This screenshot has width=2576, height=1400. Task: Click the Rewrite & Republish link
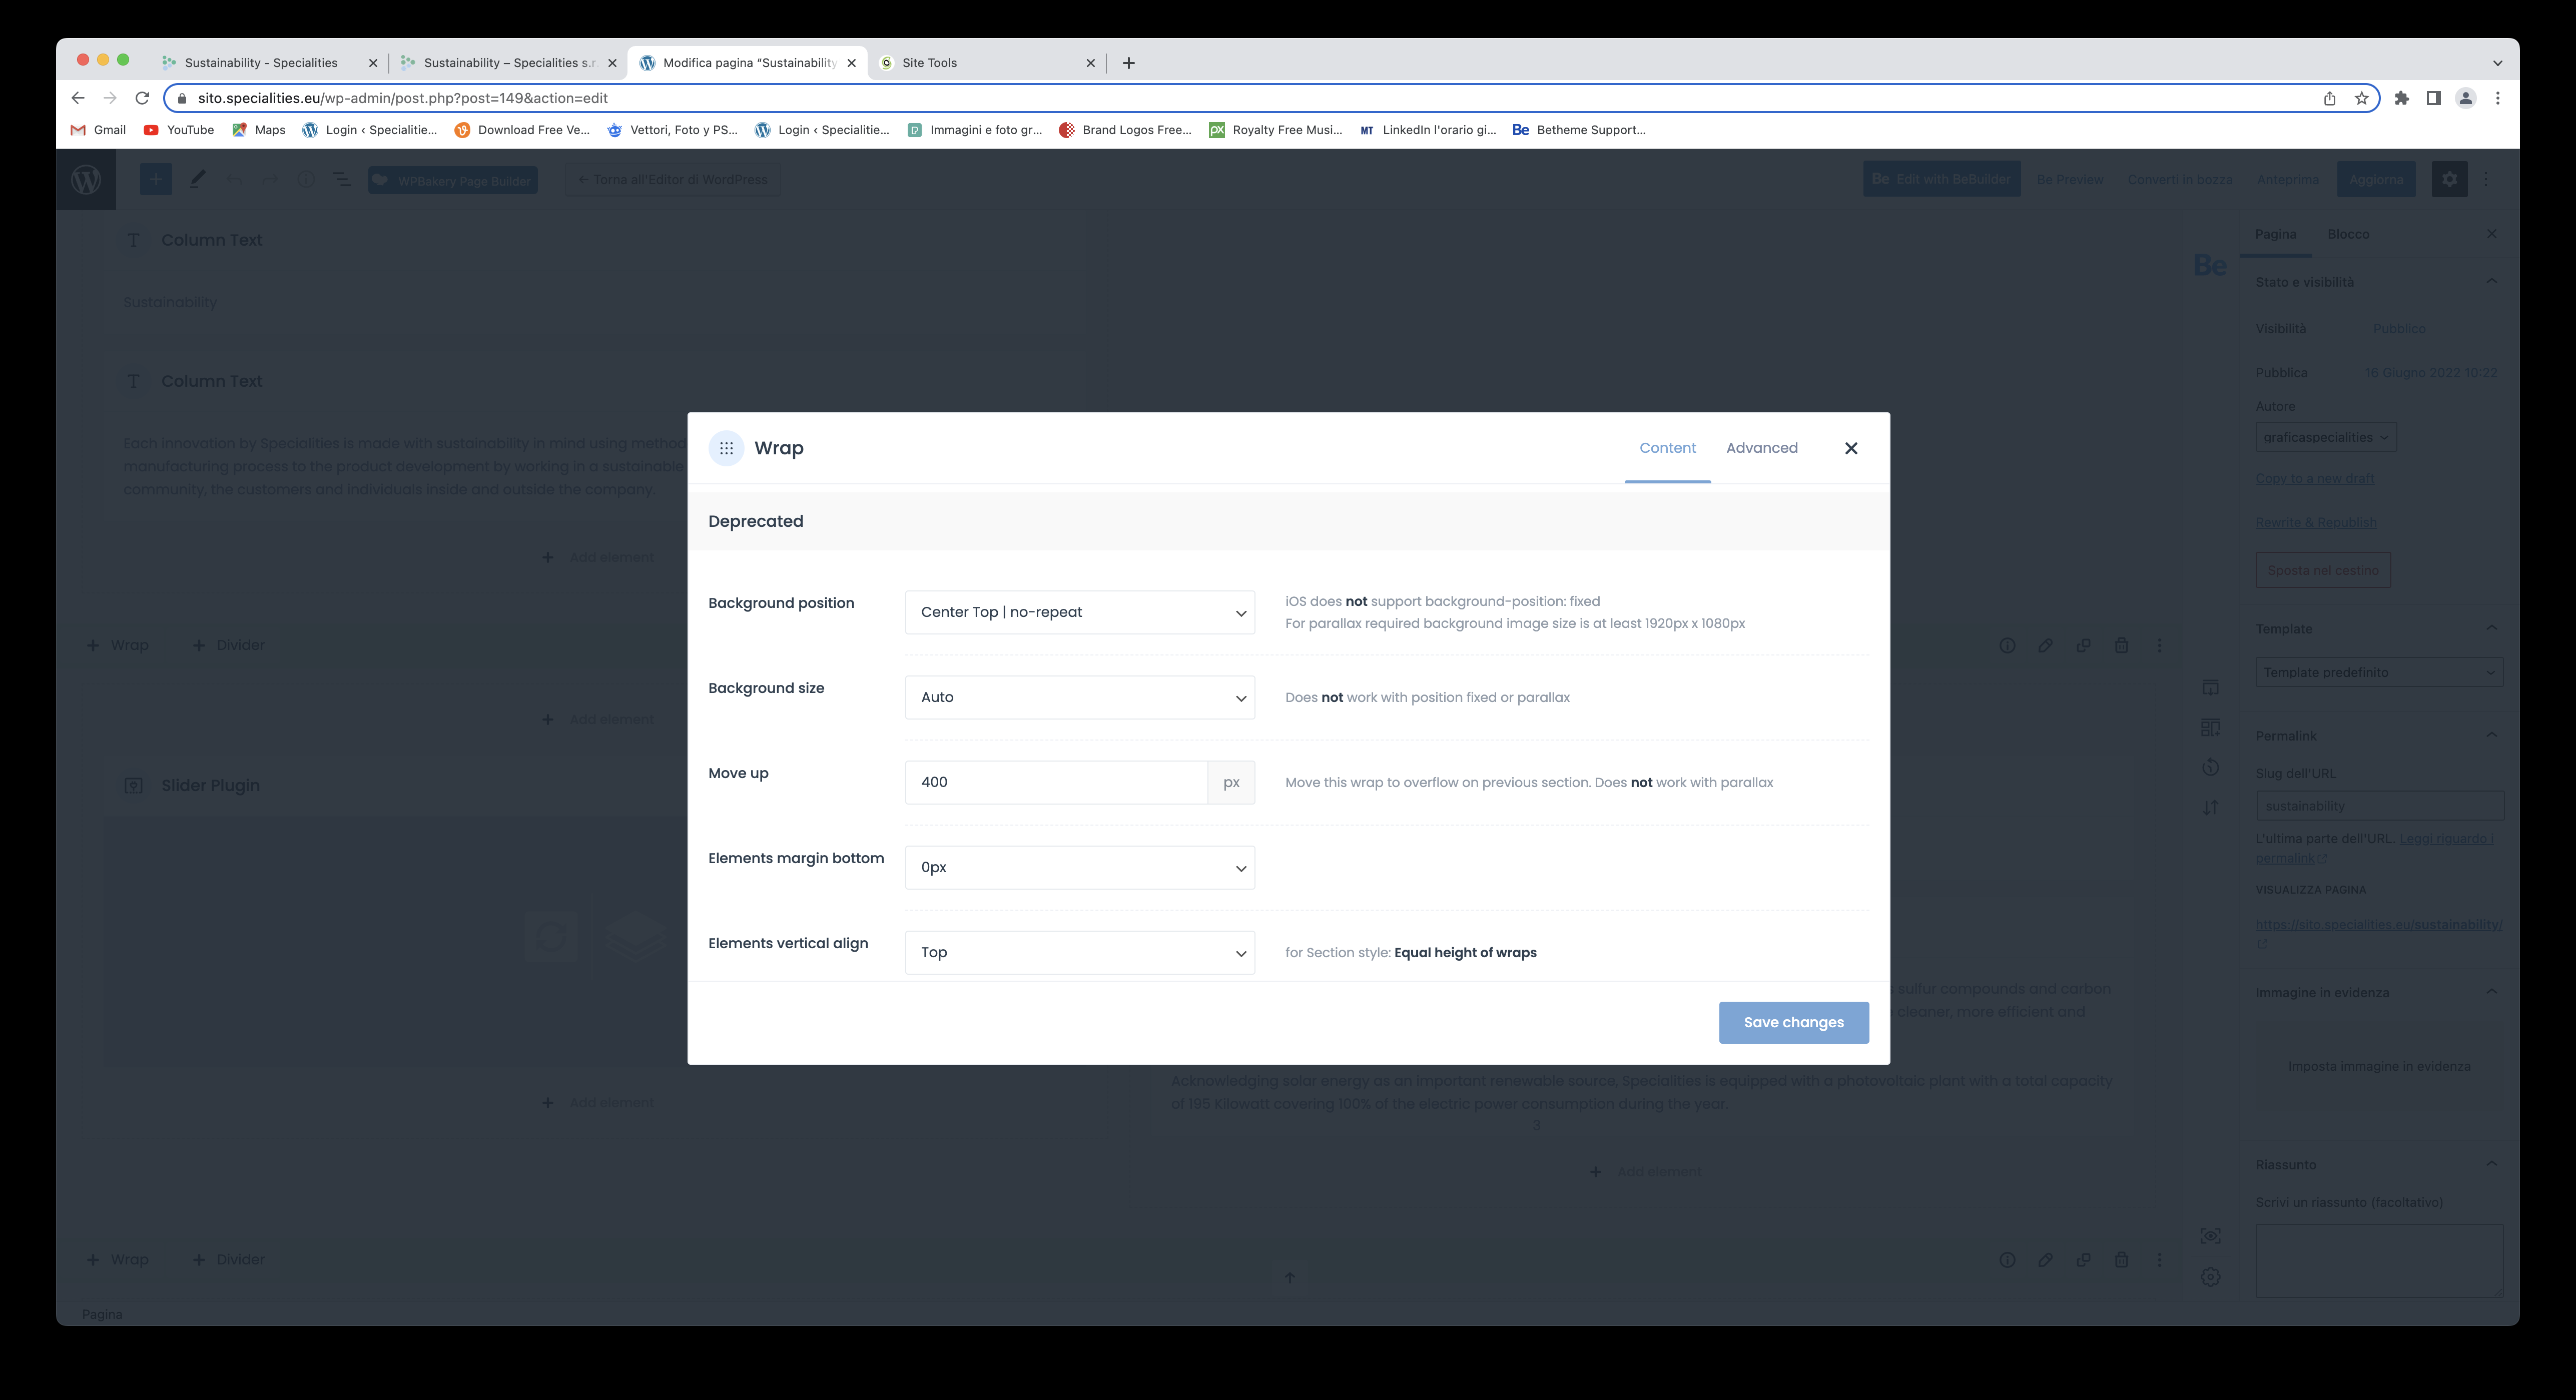(2316, 523)
